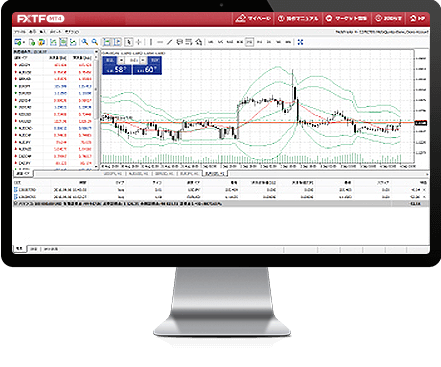
Task: Switch to the 履歴 tab at bottom
Action: pyautogui.click(x=33, y=249)
